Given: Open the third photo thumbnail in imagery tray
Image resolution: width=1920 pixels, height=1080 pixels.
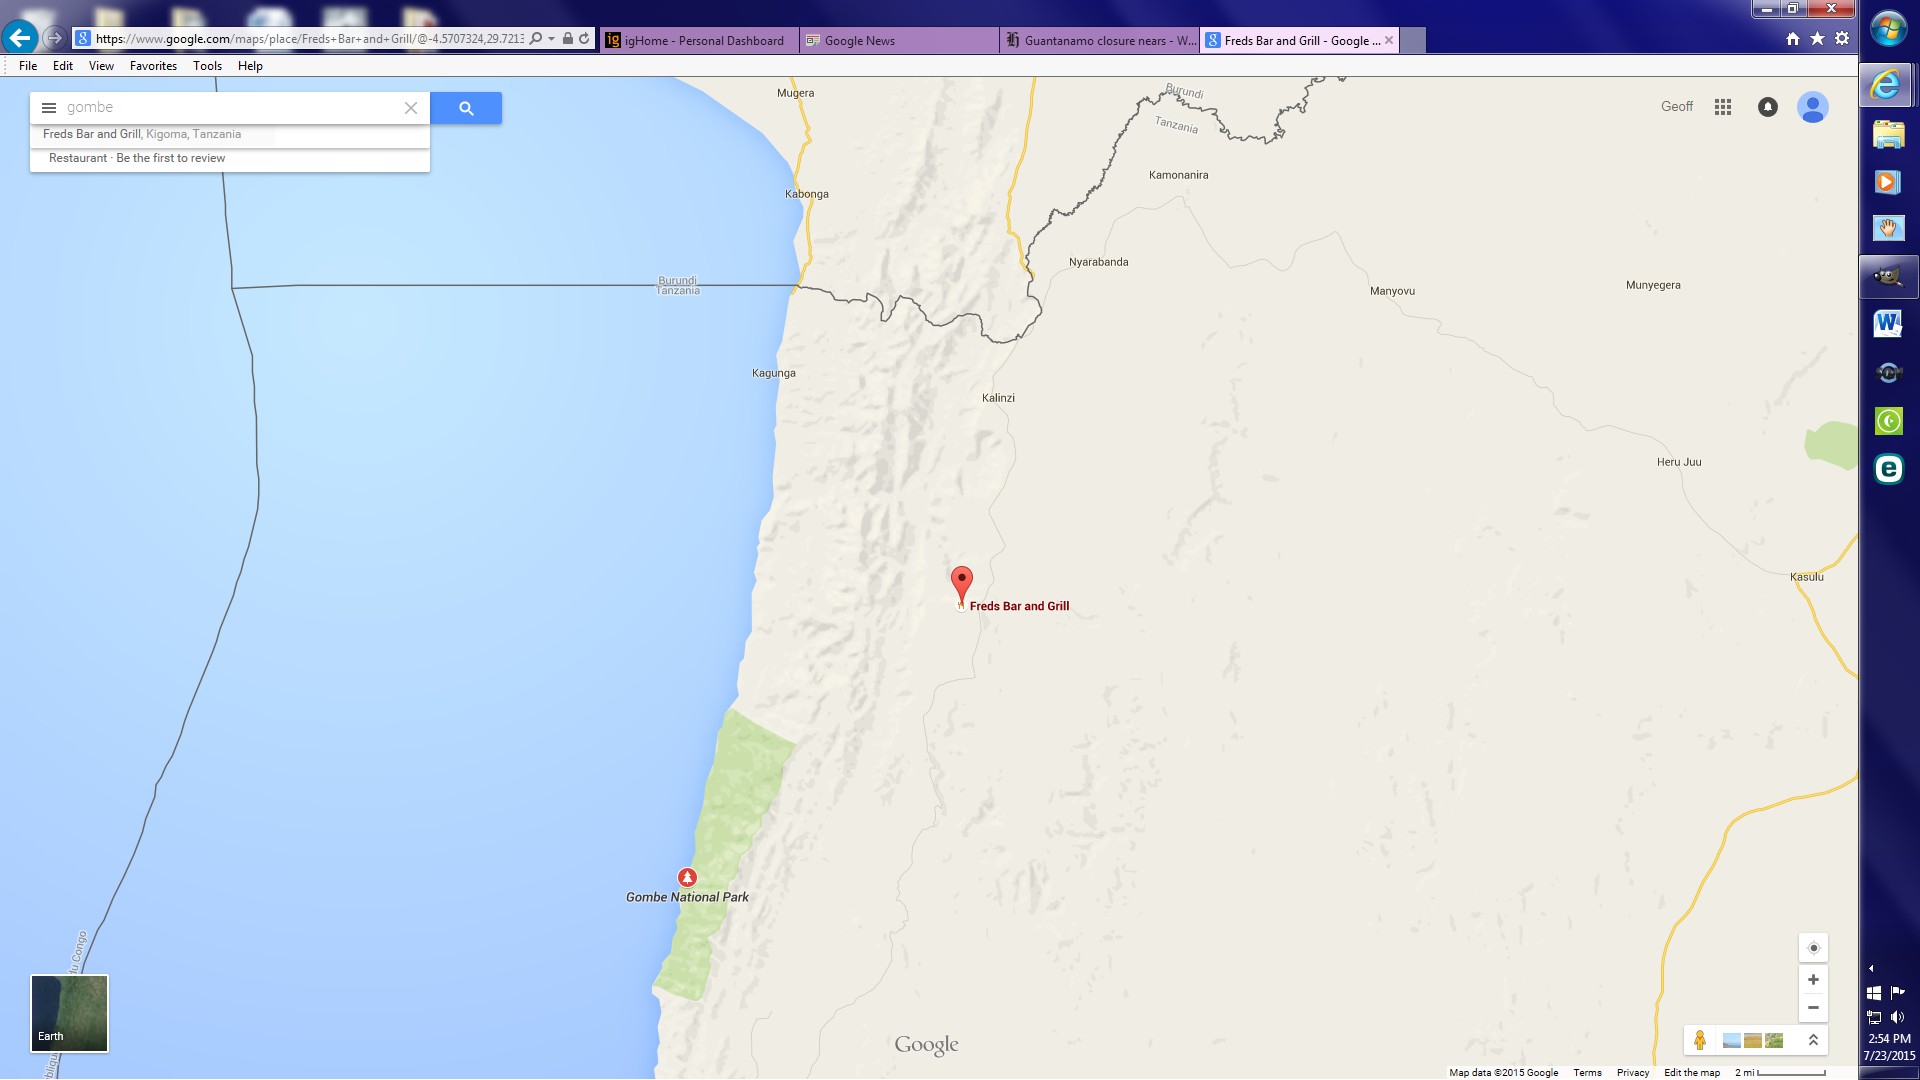Looking at the screenshot, I should click(x=1774, y=1041).
